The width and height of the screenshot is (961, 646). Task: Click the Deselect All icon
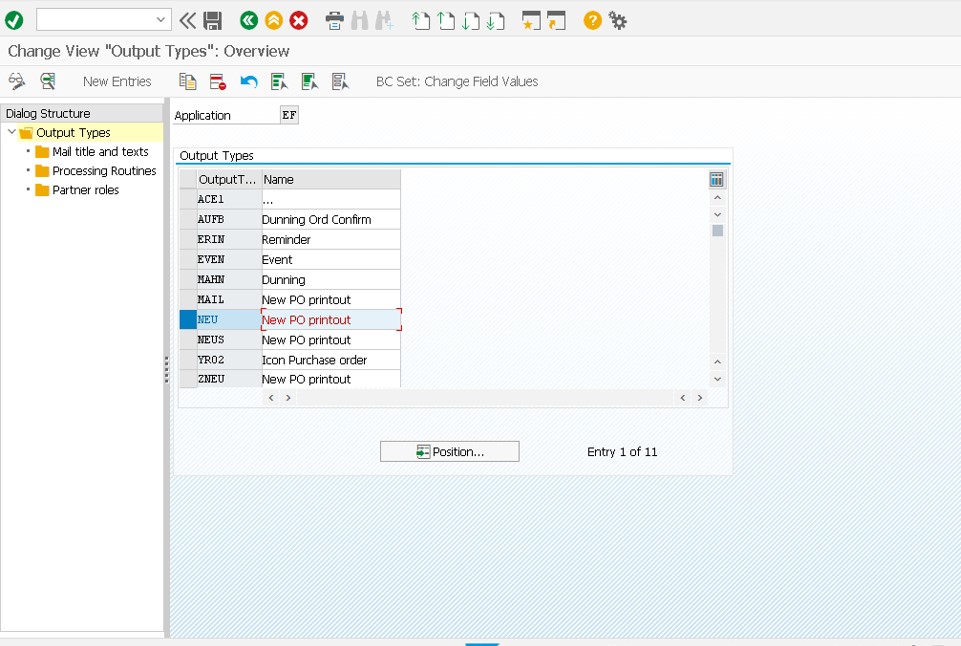point(340,82)
